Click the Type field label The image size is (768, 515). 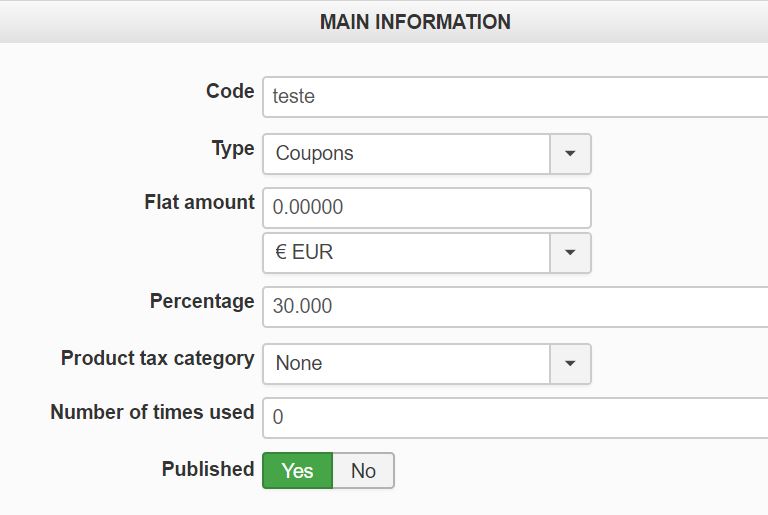(233, 148)
